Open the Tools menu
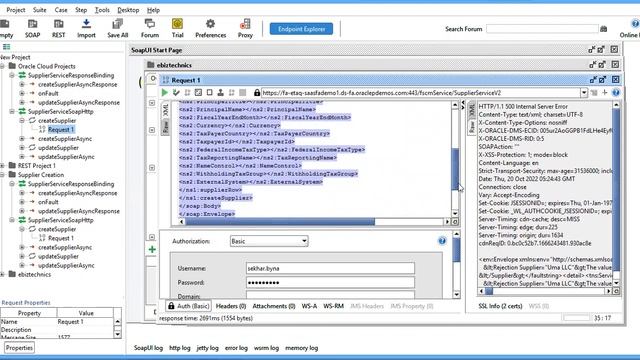 coord(102,10)
